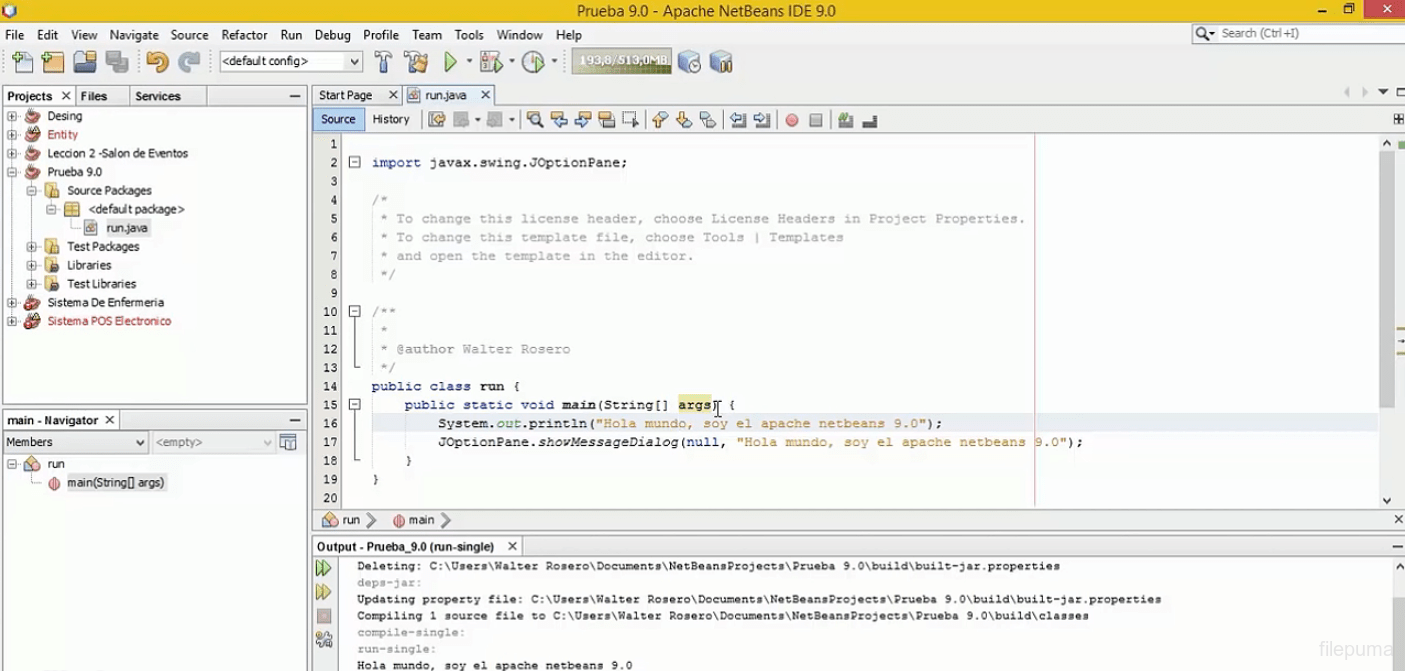This screenshot has height=671, width=1405.
Task: Click Find Next Occurrence icon
Action: pos(583,120)
